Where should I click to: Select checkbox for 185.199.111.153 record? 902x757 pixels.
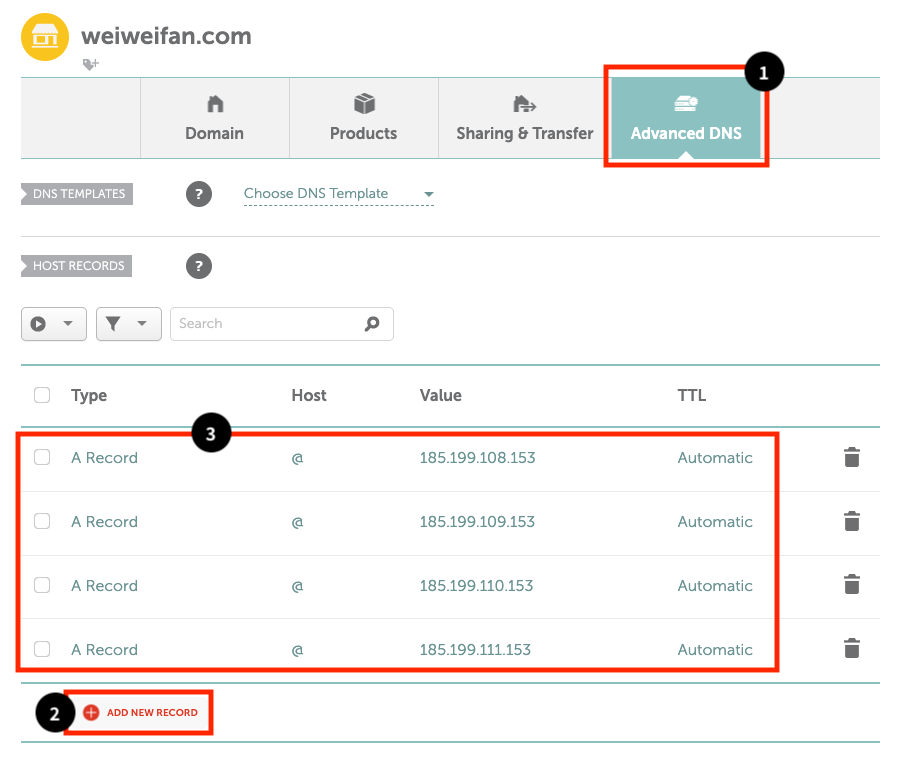(42, 650)
